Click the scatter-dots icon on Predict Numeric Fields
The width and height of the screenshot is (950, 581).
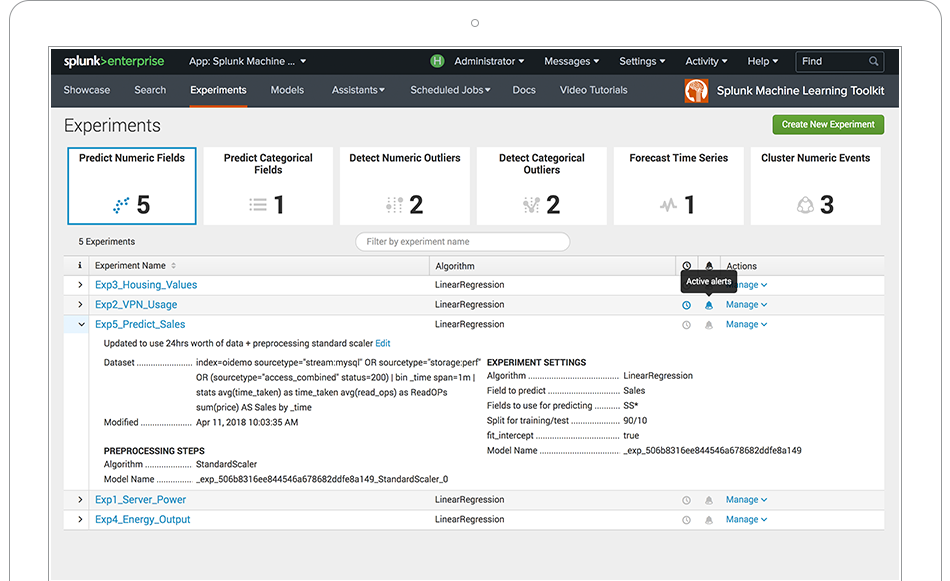[x=121, y=205]
